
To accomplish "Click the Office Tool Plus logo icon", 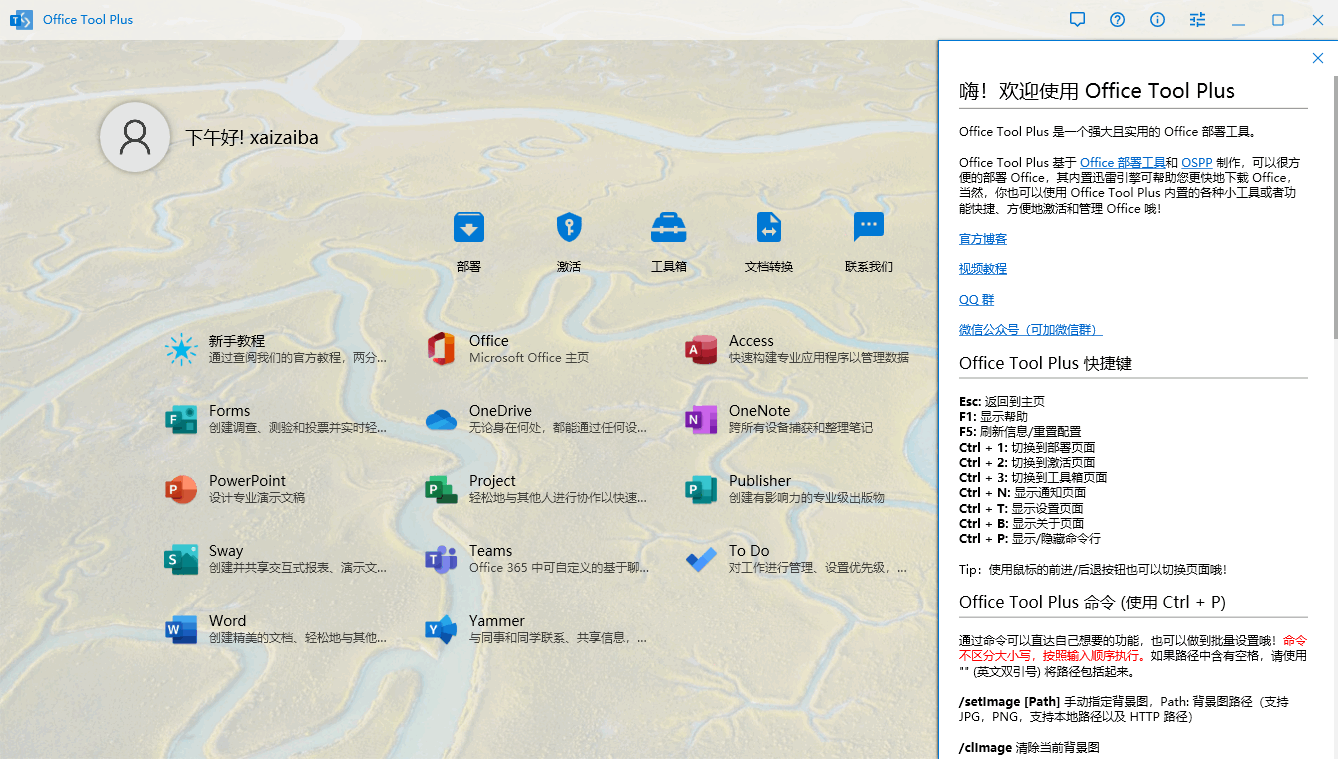I will [x=21, y=20].
